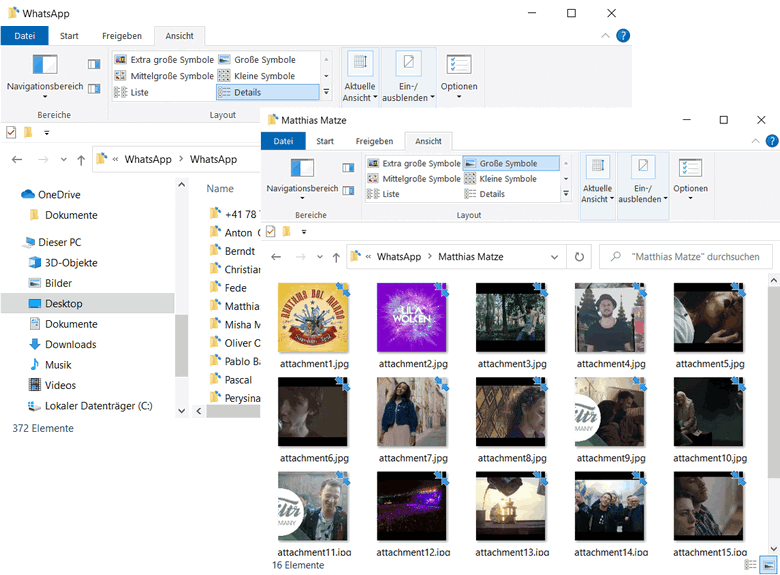Open Navigationsbereich in the Matthias Matze window
Viewport: 780px width, 575px height.
click(x=302, y=179)
